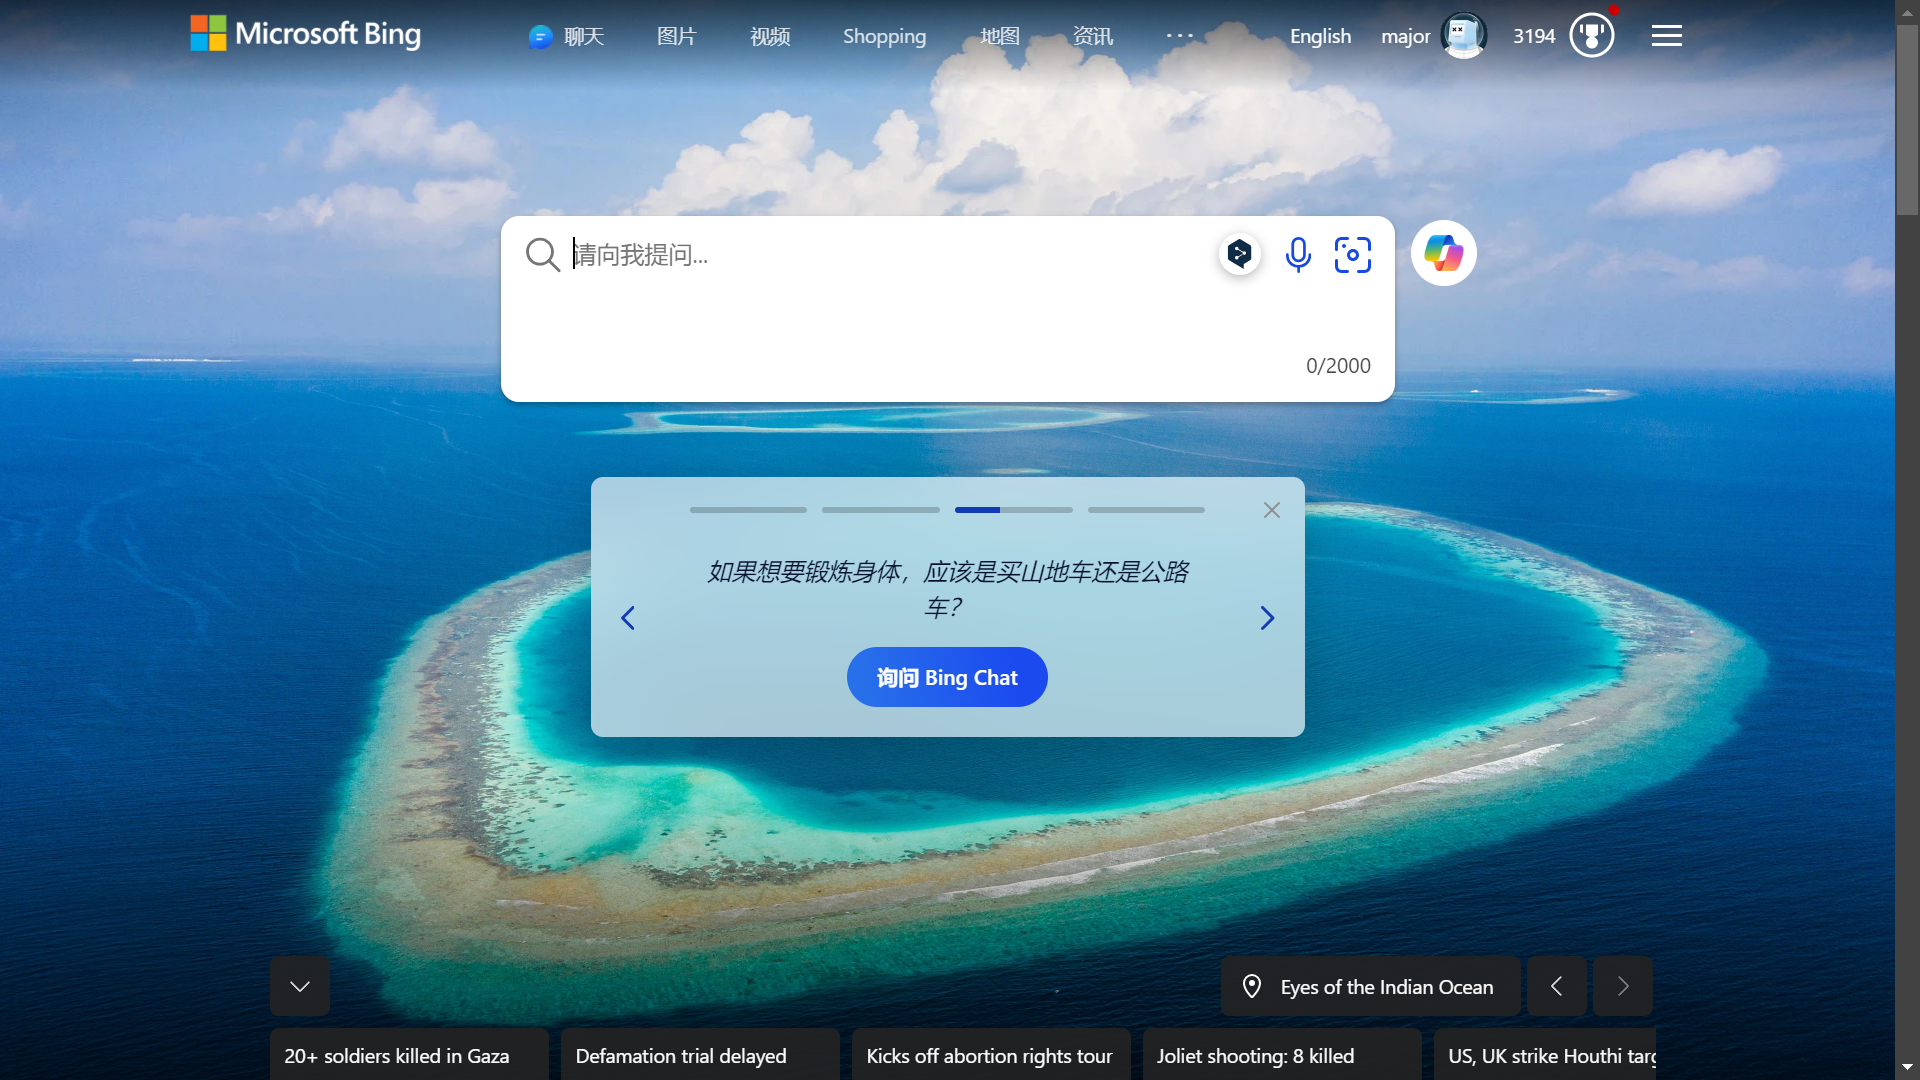The height and width of the screenshot is (1080, 1920).
Task: Expand the hamburger menu top right
Action: tap(1667, 36)
